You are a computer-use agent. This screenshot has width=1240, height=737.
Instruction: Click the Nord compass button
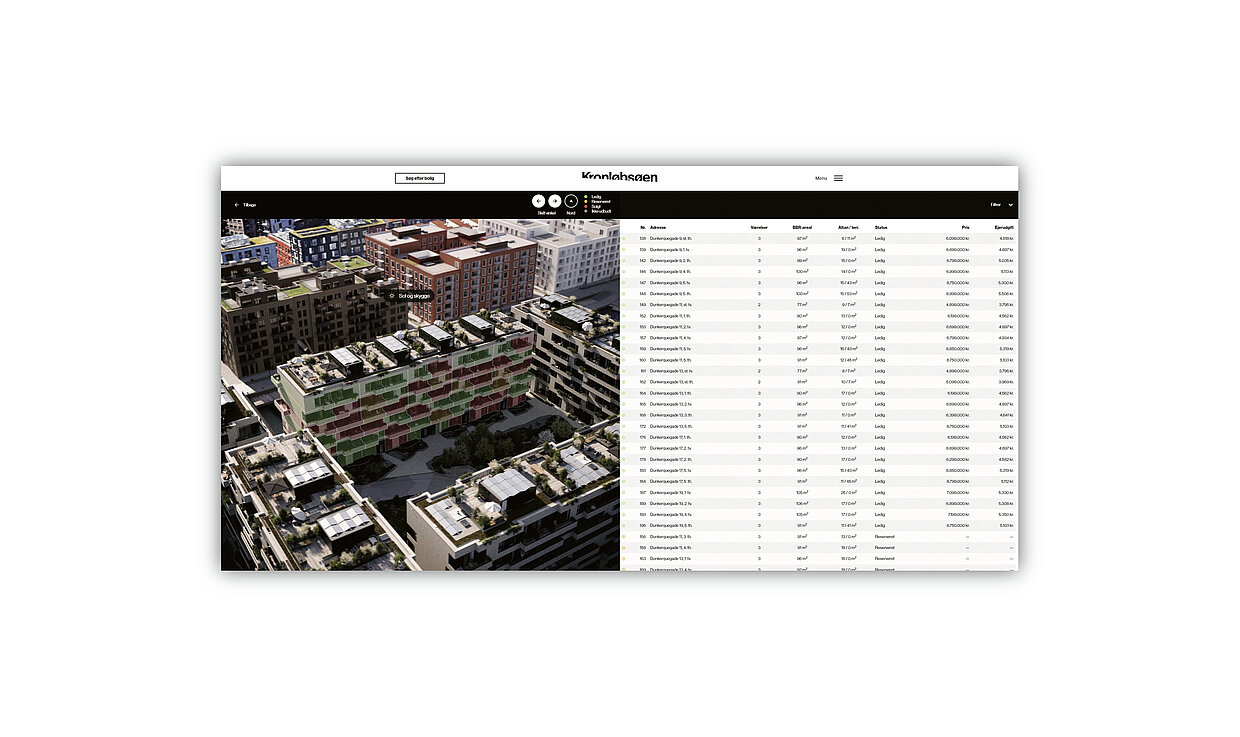(571, 201)
